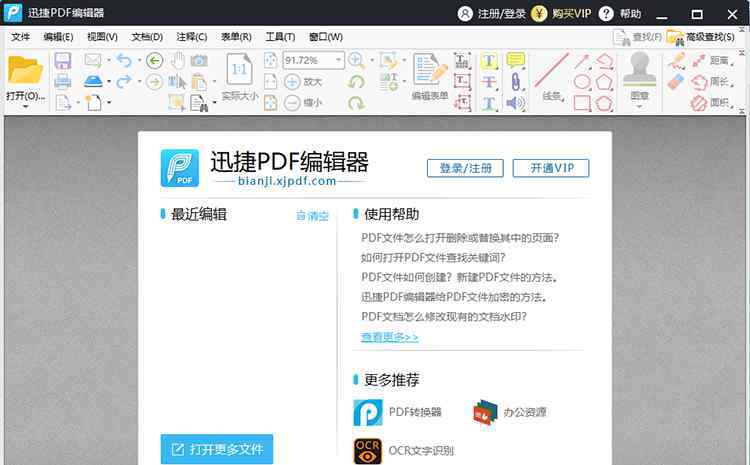Open the Comment (注释(C)) menu

(x=192, y=37)
